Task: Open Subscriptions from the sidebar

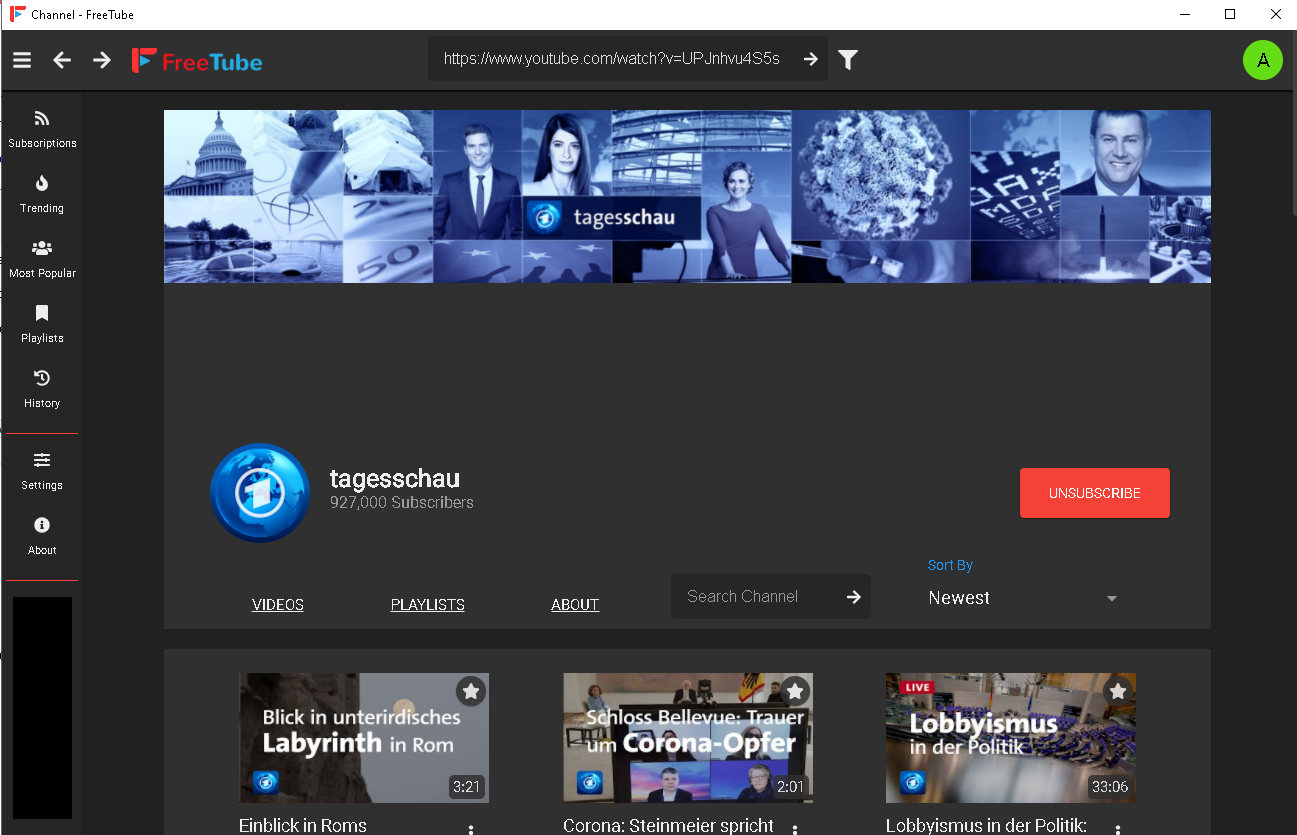Action: [x=42, y=129]
